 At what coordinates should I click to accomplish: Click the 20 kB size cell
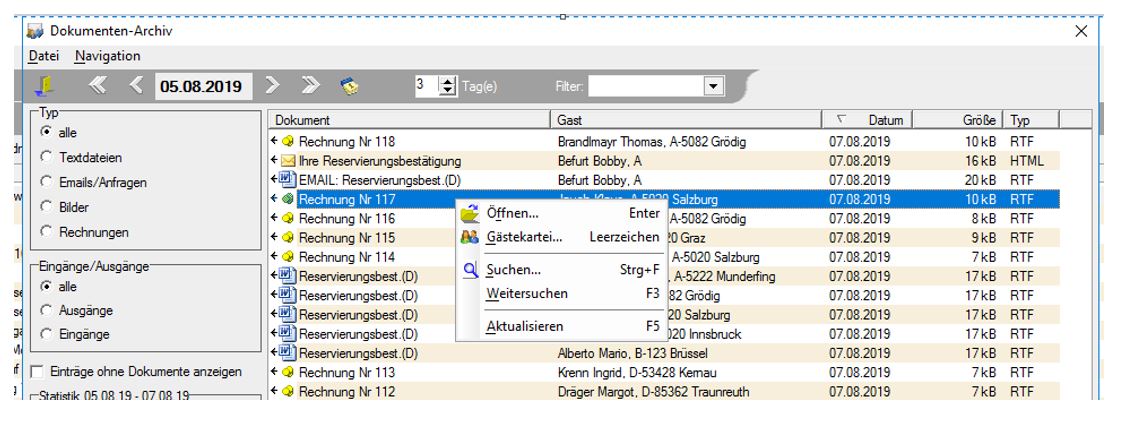(980, 179)
